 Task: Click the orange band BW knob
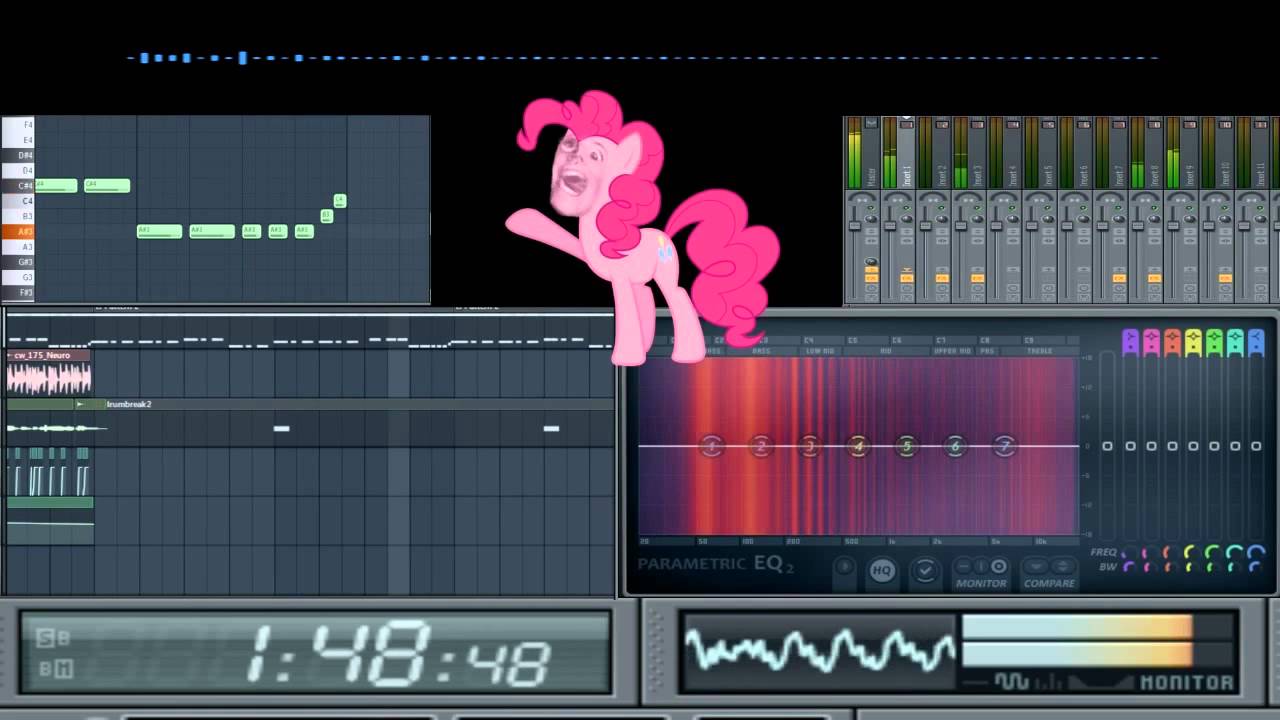[x=1170, y=567]
